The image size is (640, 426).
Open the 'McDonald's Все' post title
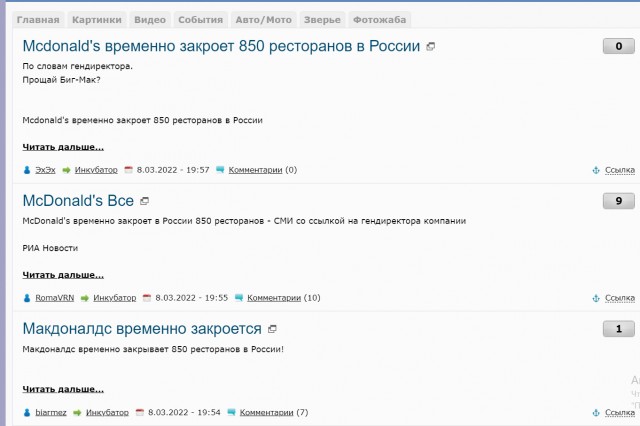pyautogui.click(x=78, y=201)
